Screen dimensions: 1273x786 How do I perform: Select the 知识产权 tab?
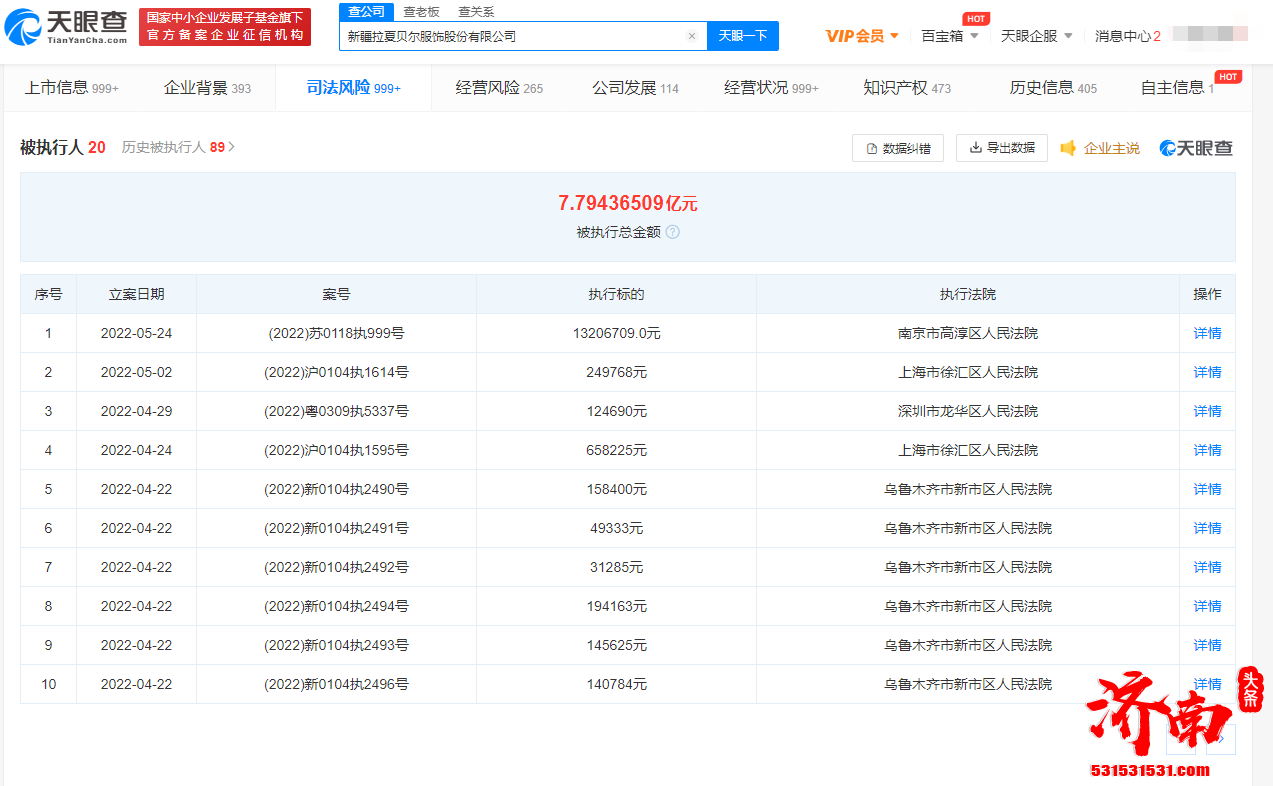click(x=906, y=88)
